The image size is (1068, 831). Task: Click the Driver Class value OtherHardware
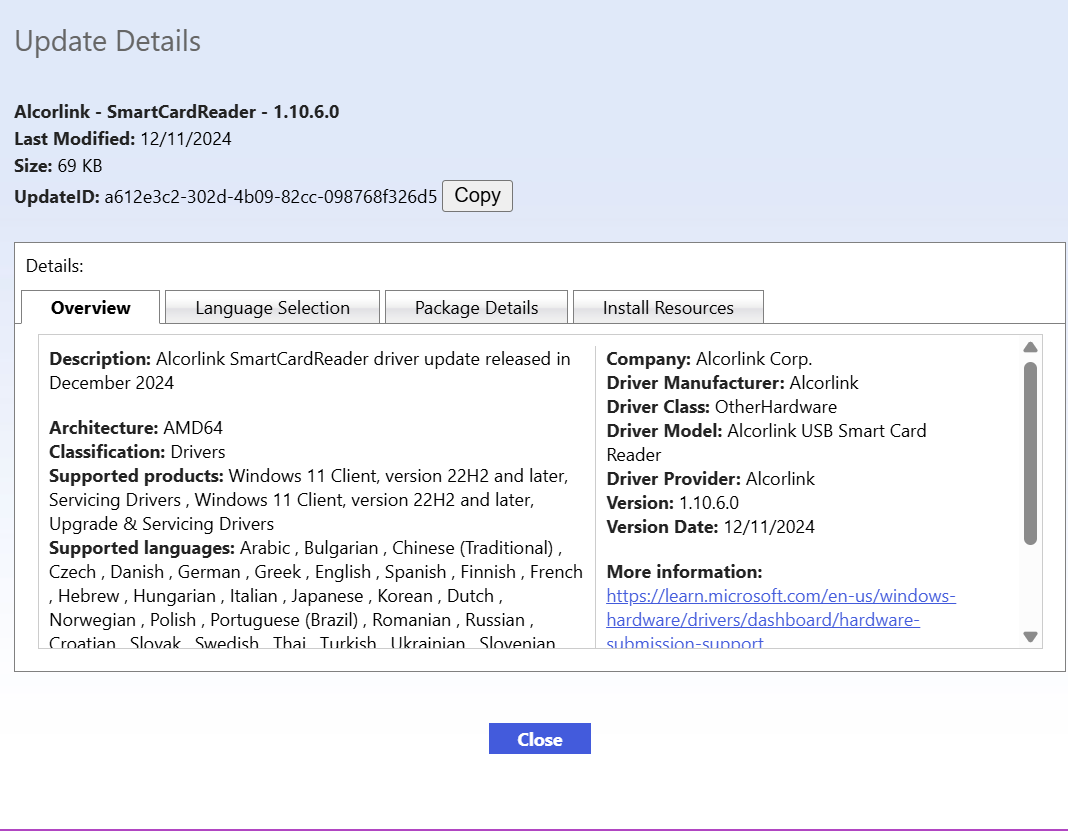pos(776,407)
